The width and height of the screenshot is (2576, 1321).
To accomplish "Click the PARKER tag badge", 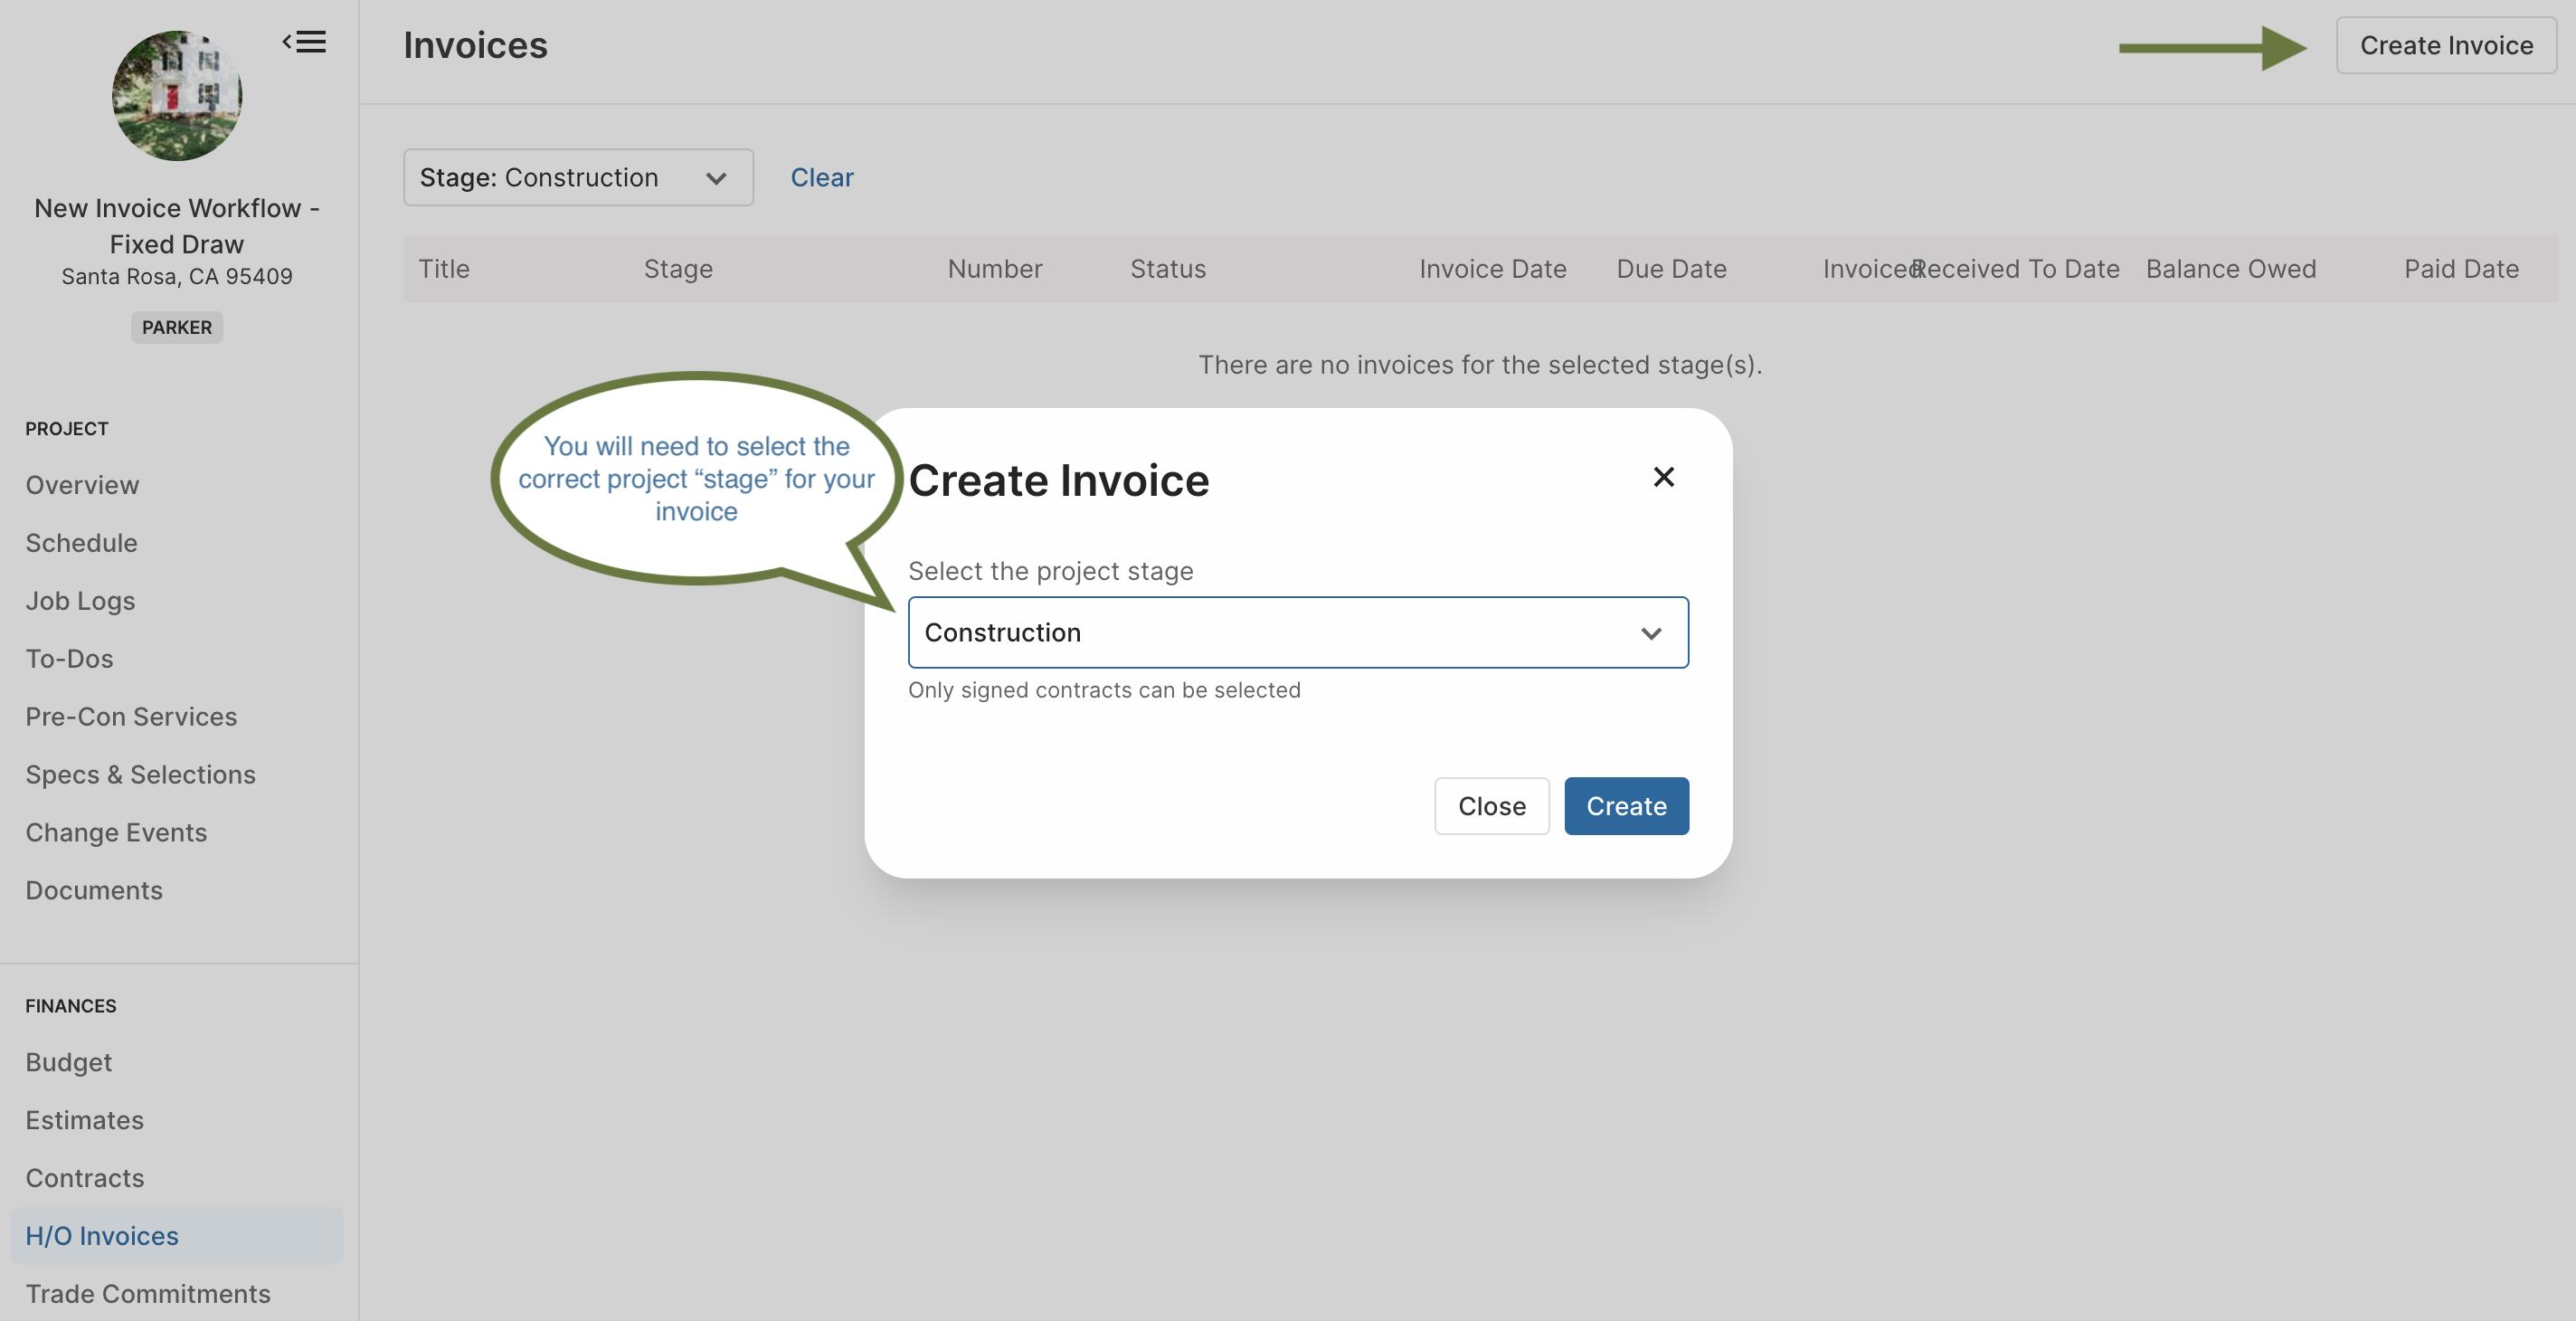I will click(177, 328).
